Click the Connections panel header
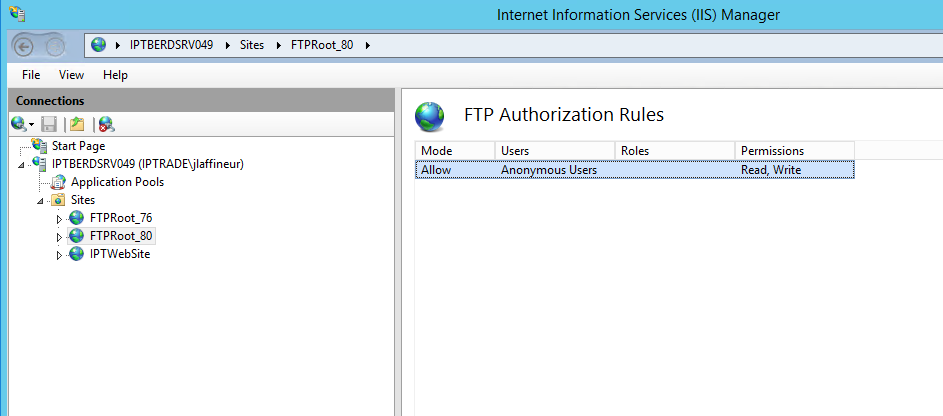Viewport: 943px width, 416px height. pos(201,100)
